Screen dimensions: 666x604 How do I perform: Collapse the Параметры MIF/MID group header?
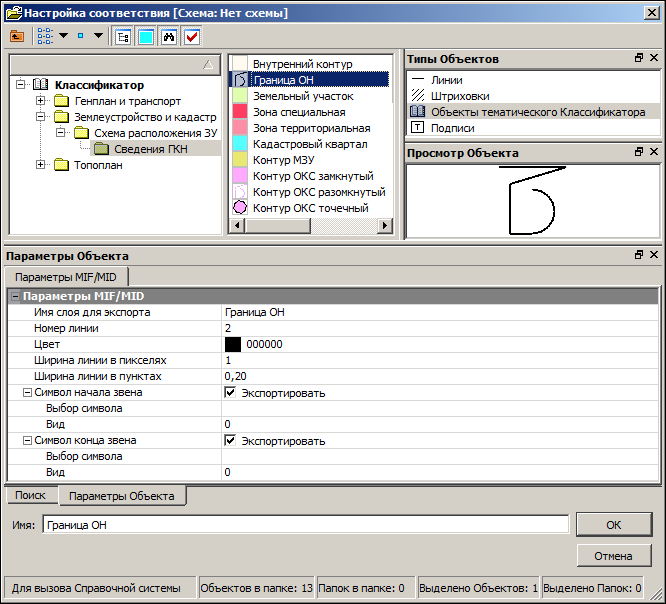click(x=15, y=296)
